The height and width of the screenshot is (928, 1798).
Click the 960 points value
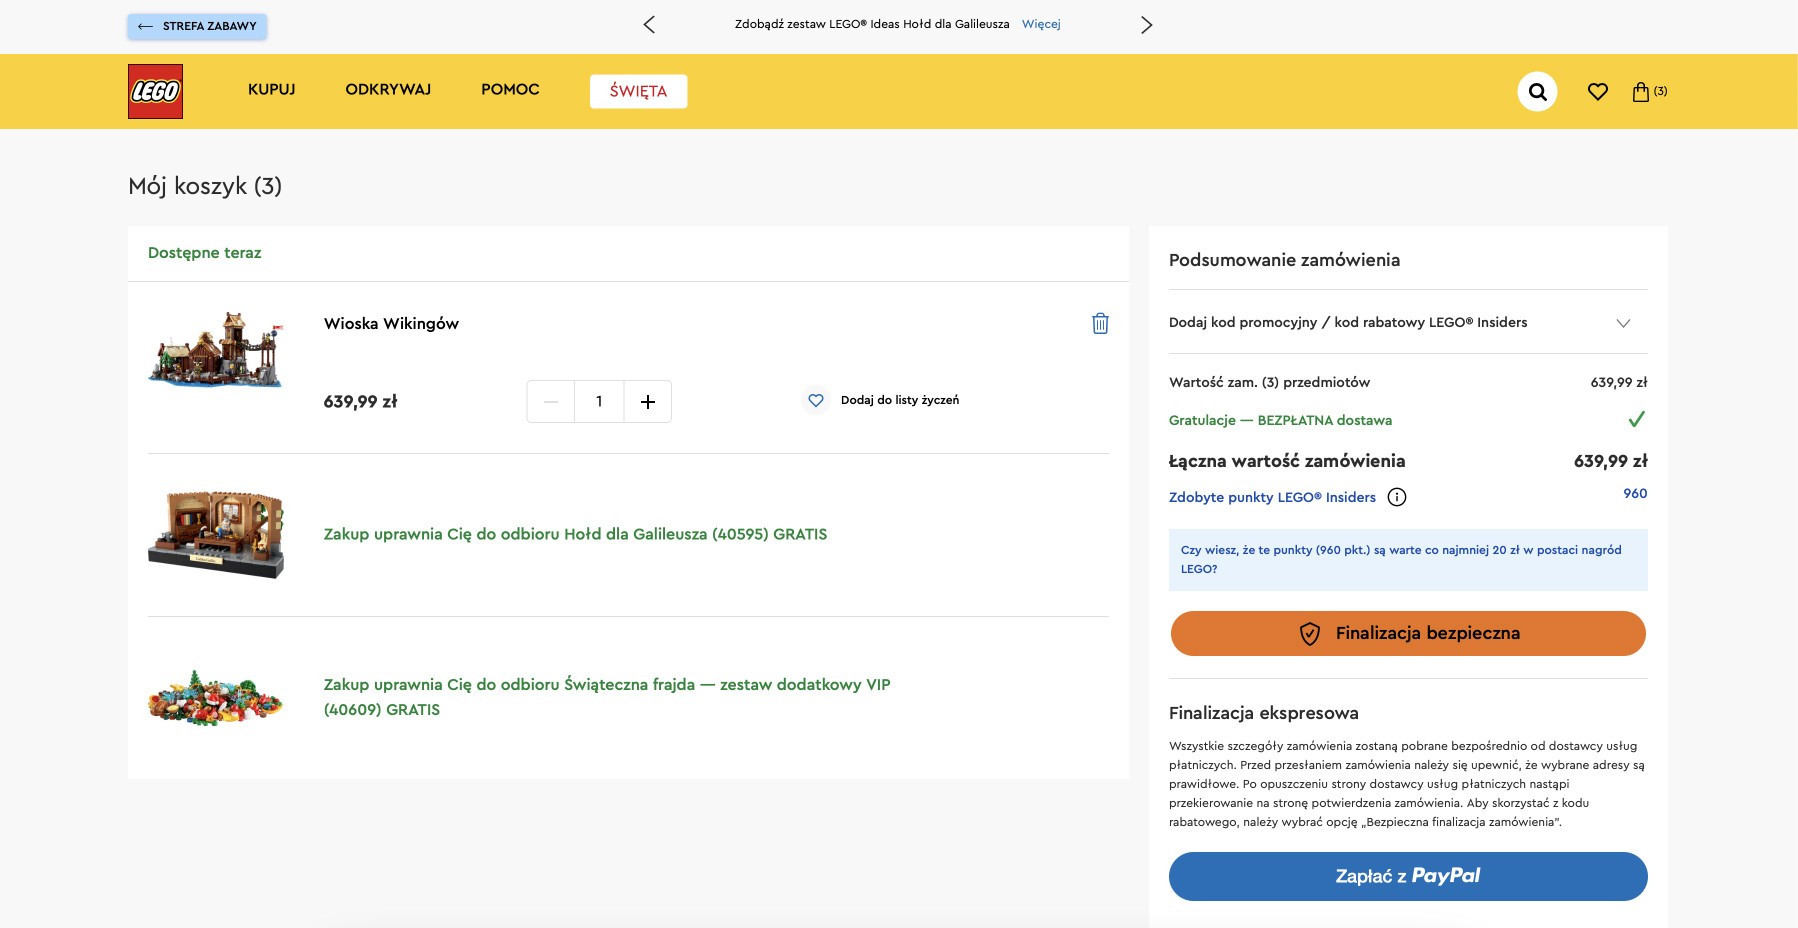1635,493
